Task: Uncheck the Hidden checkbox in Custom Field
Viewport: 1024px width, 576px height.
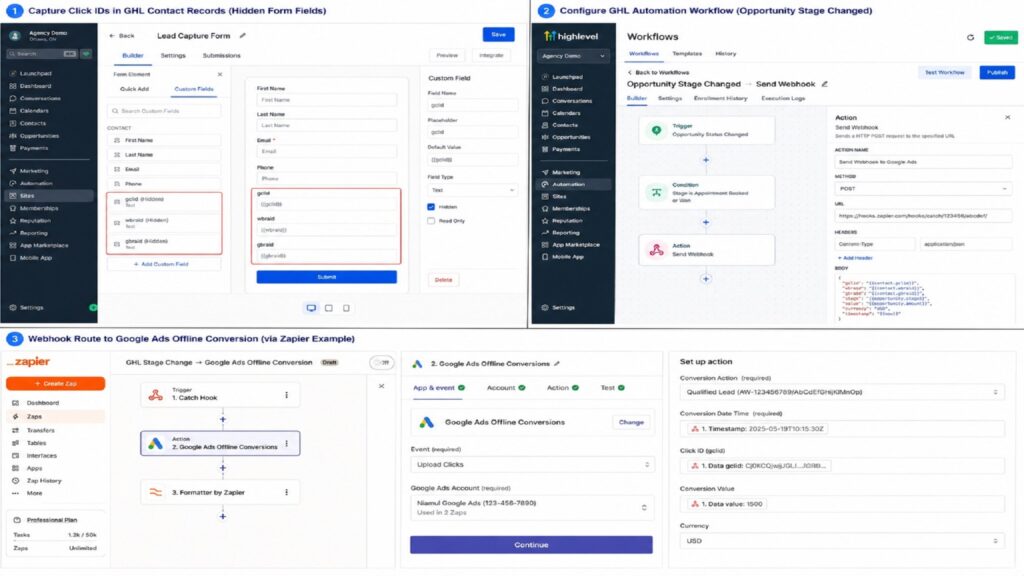Action: coord(431,206)
